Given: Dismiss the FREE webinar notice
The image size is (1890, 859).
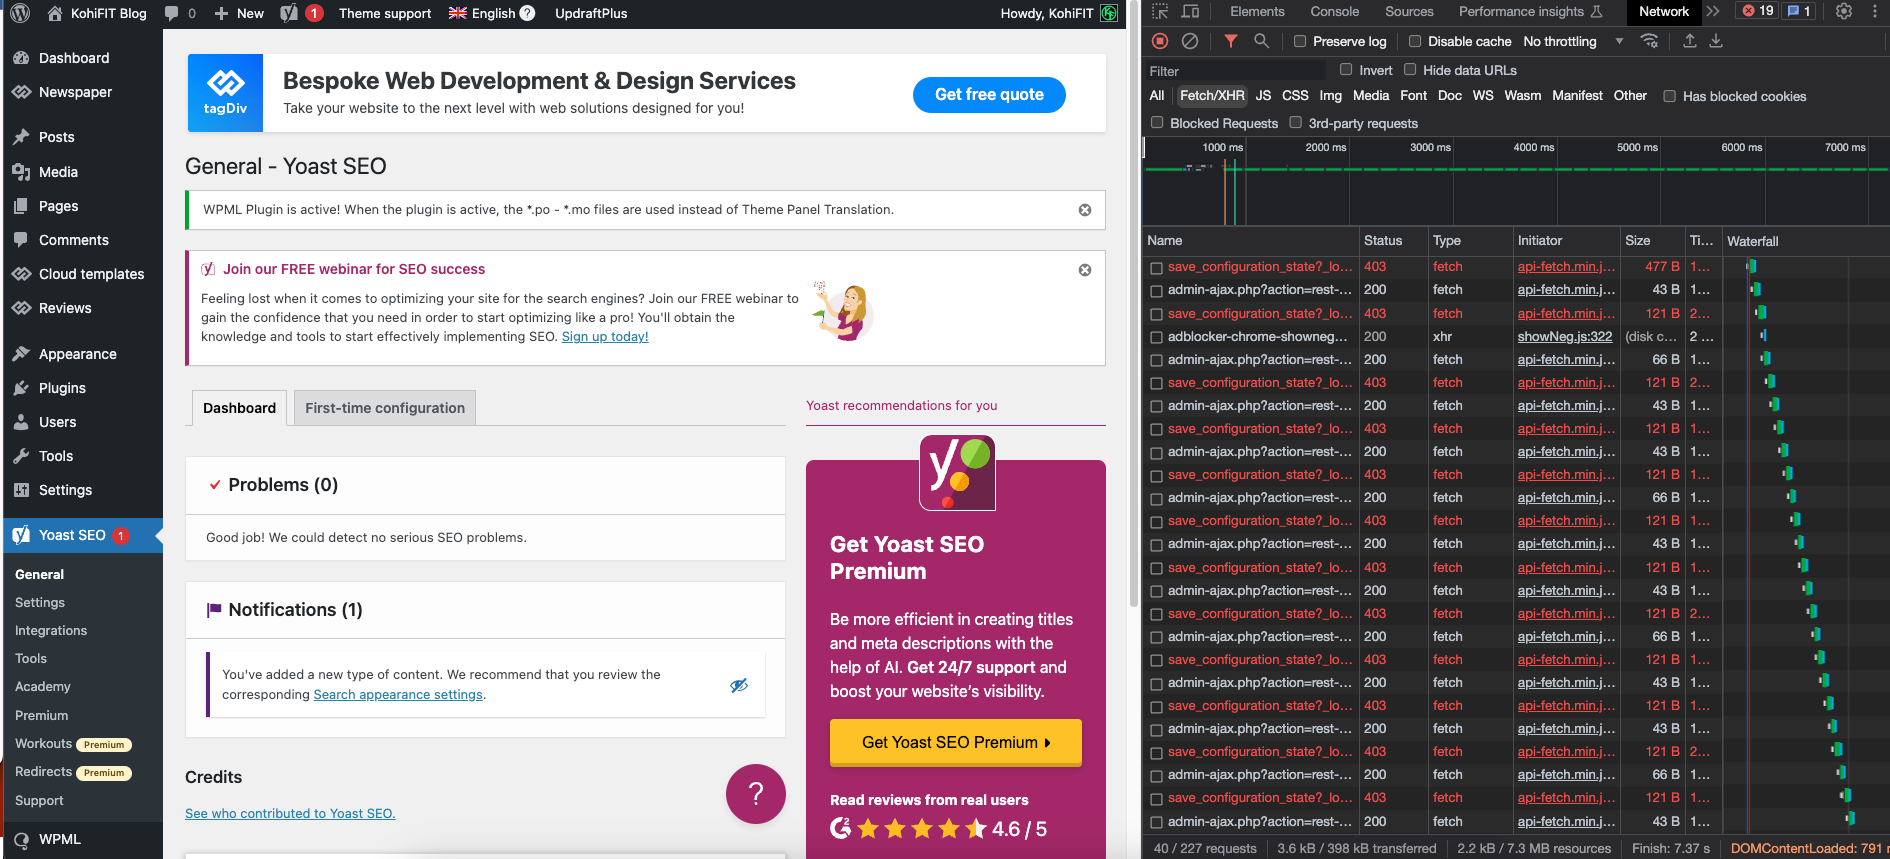Looking at the screenshot, I should pos(1085,270).
